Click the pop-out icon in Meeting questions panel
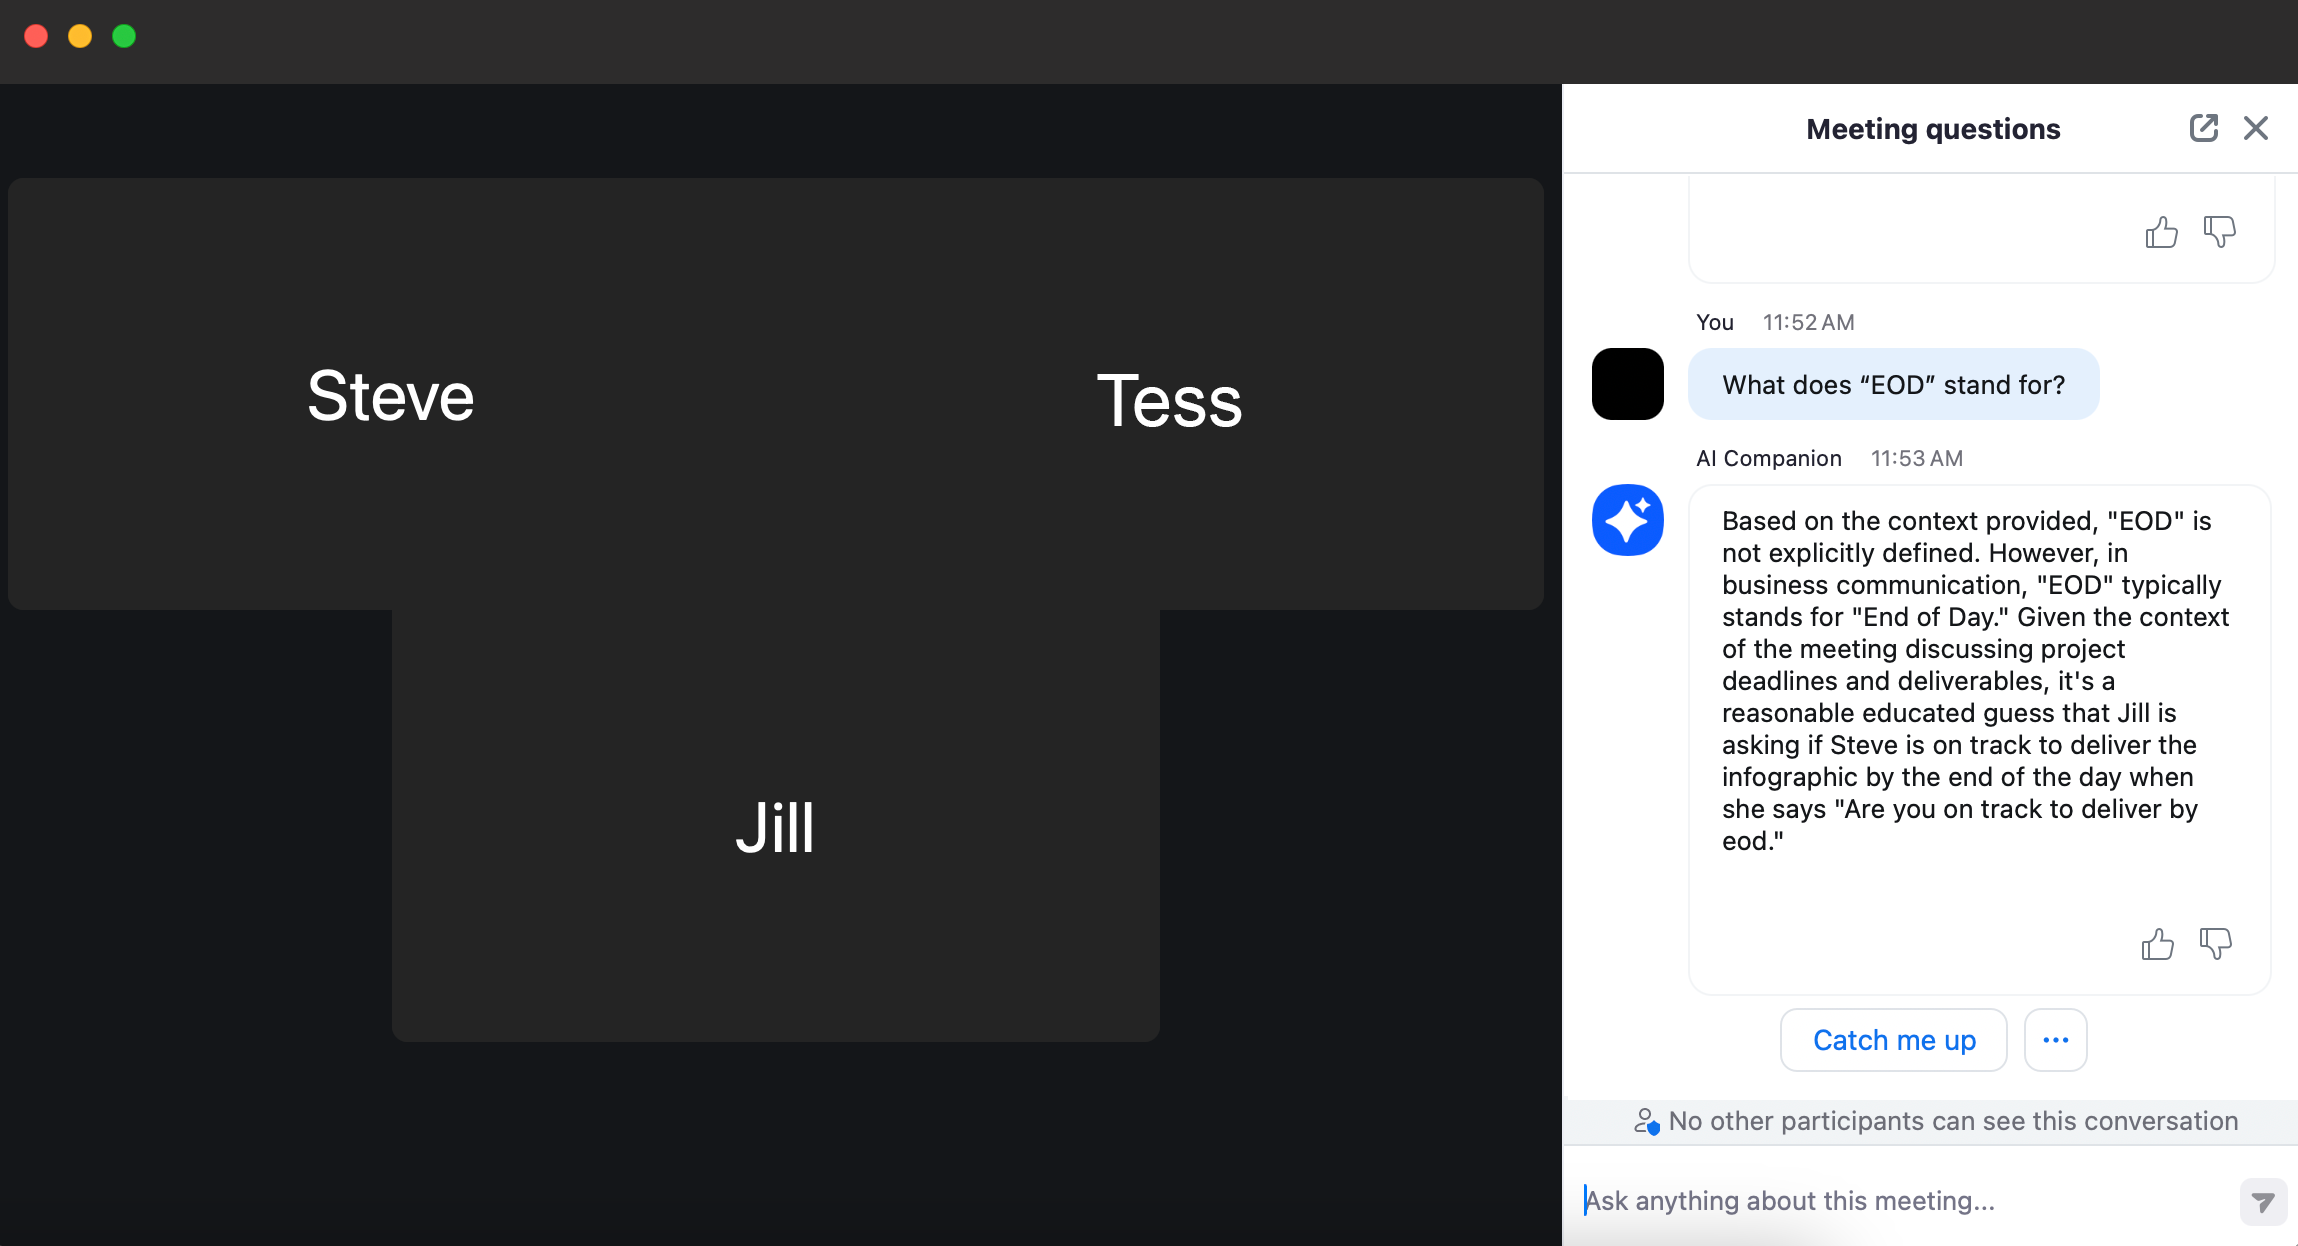The height and width of the screenshot is (1246, 2298). [x=2204, y=127]
